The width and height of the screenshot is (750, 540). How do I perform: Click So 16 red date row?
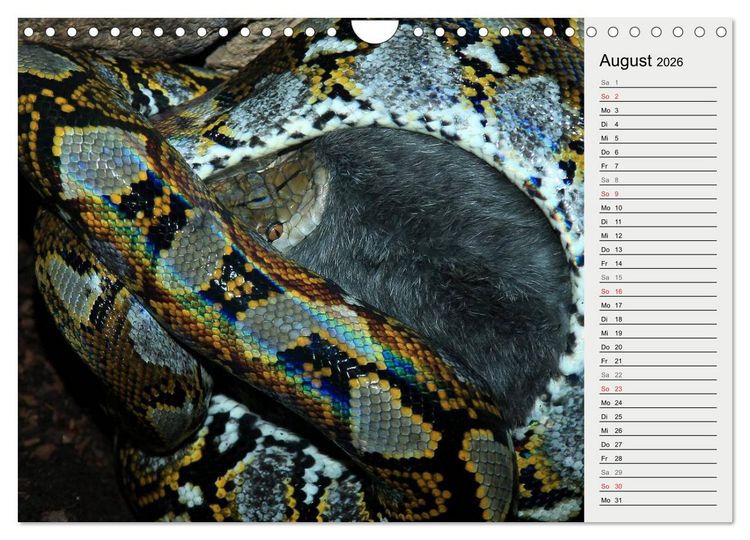point(658,291)
